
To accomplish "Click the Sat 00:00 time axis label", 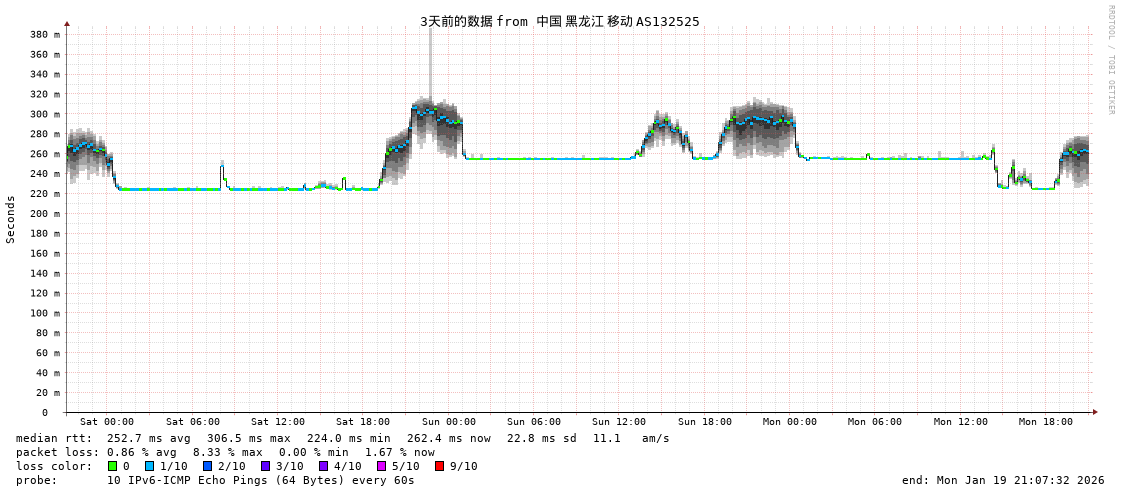I will point(107,422).
